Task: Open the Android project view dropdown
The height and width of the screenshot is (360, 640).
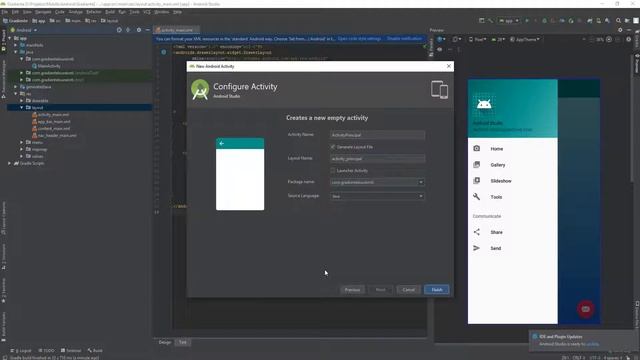Action: (24, 30)
